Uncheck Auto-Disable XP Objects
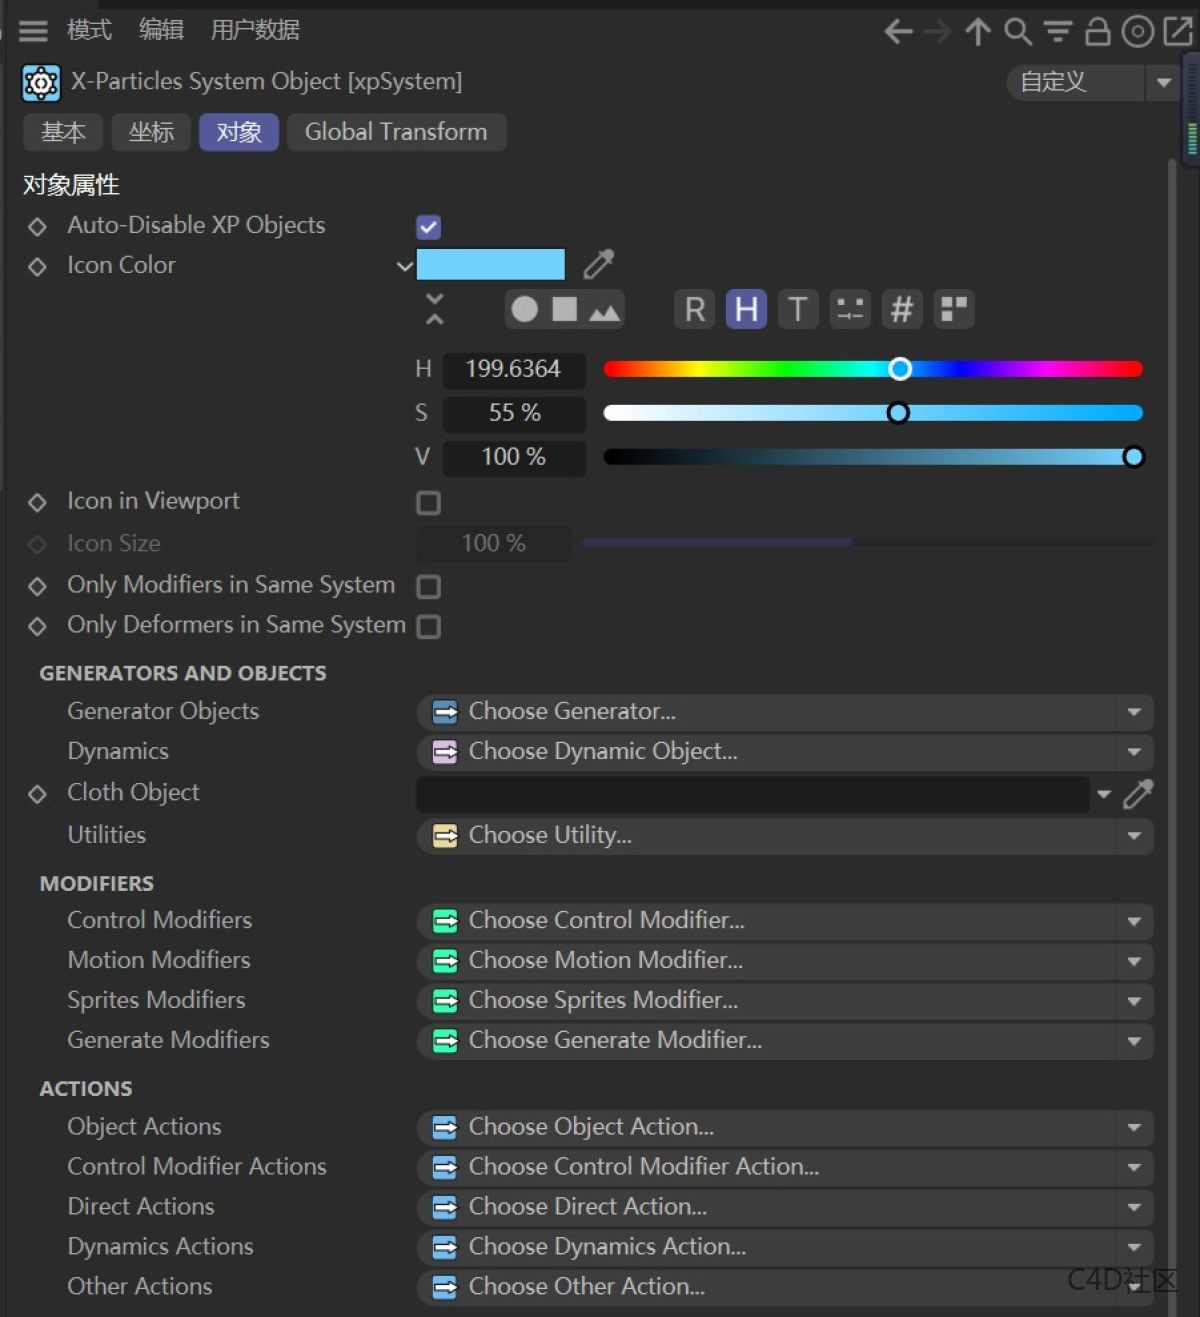The height and width of the screenshot is (1317, 1200). pyautogui.click(x=428, y=227)
